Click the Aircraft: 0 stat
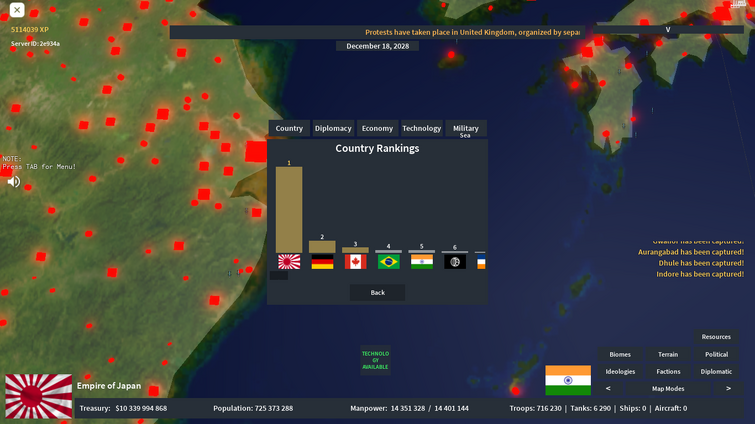Viewport: 755px width, 424px height. (671, 408)
